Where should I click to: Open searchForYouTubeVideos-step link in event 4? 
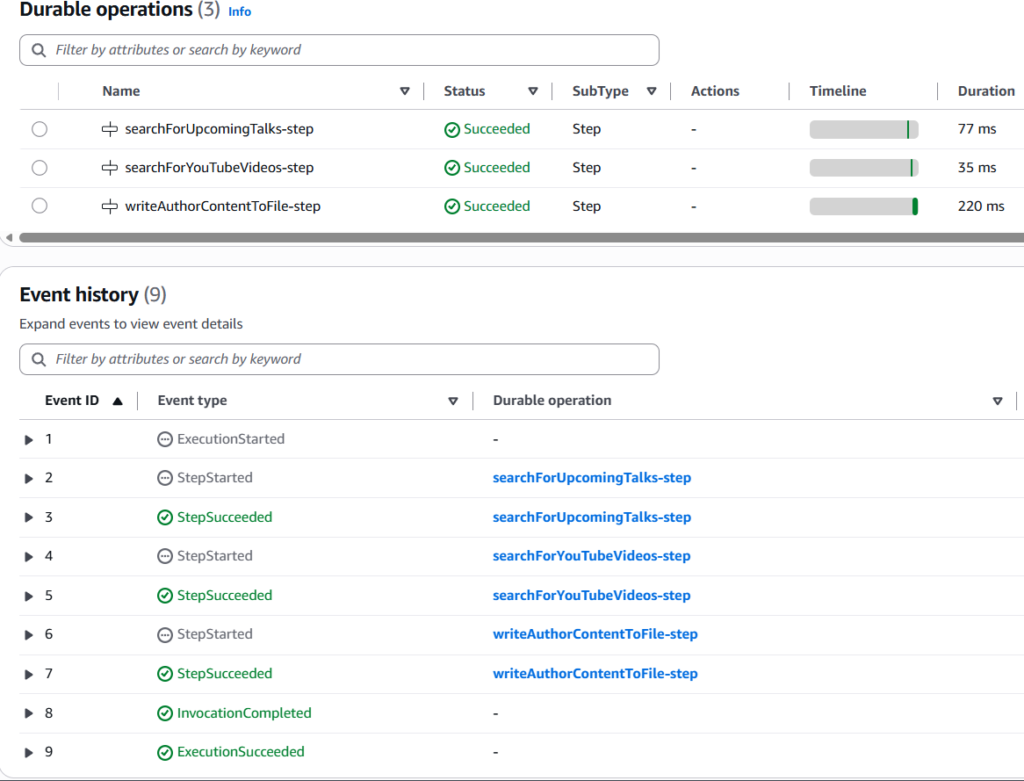(x=592, y=556)
